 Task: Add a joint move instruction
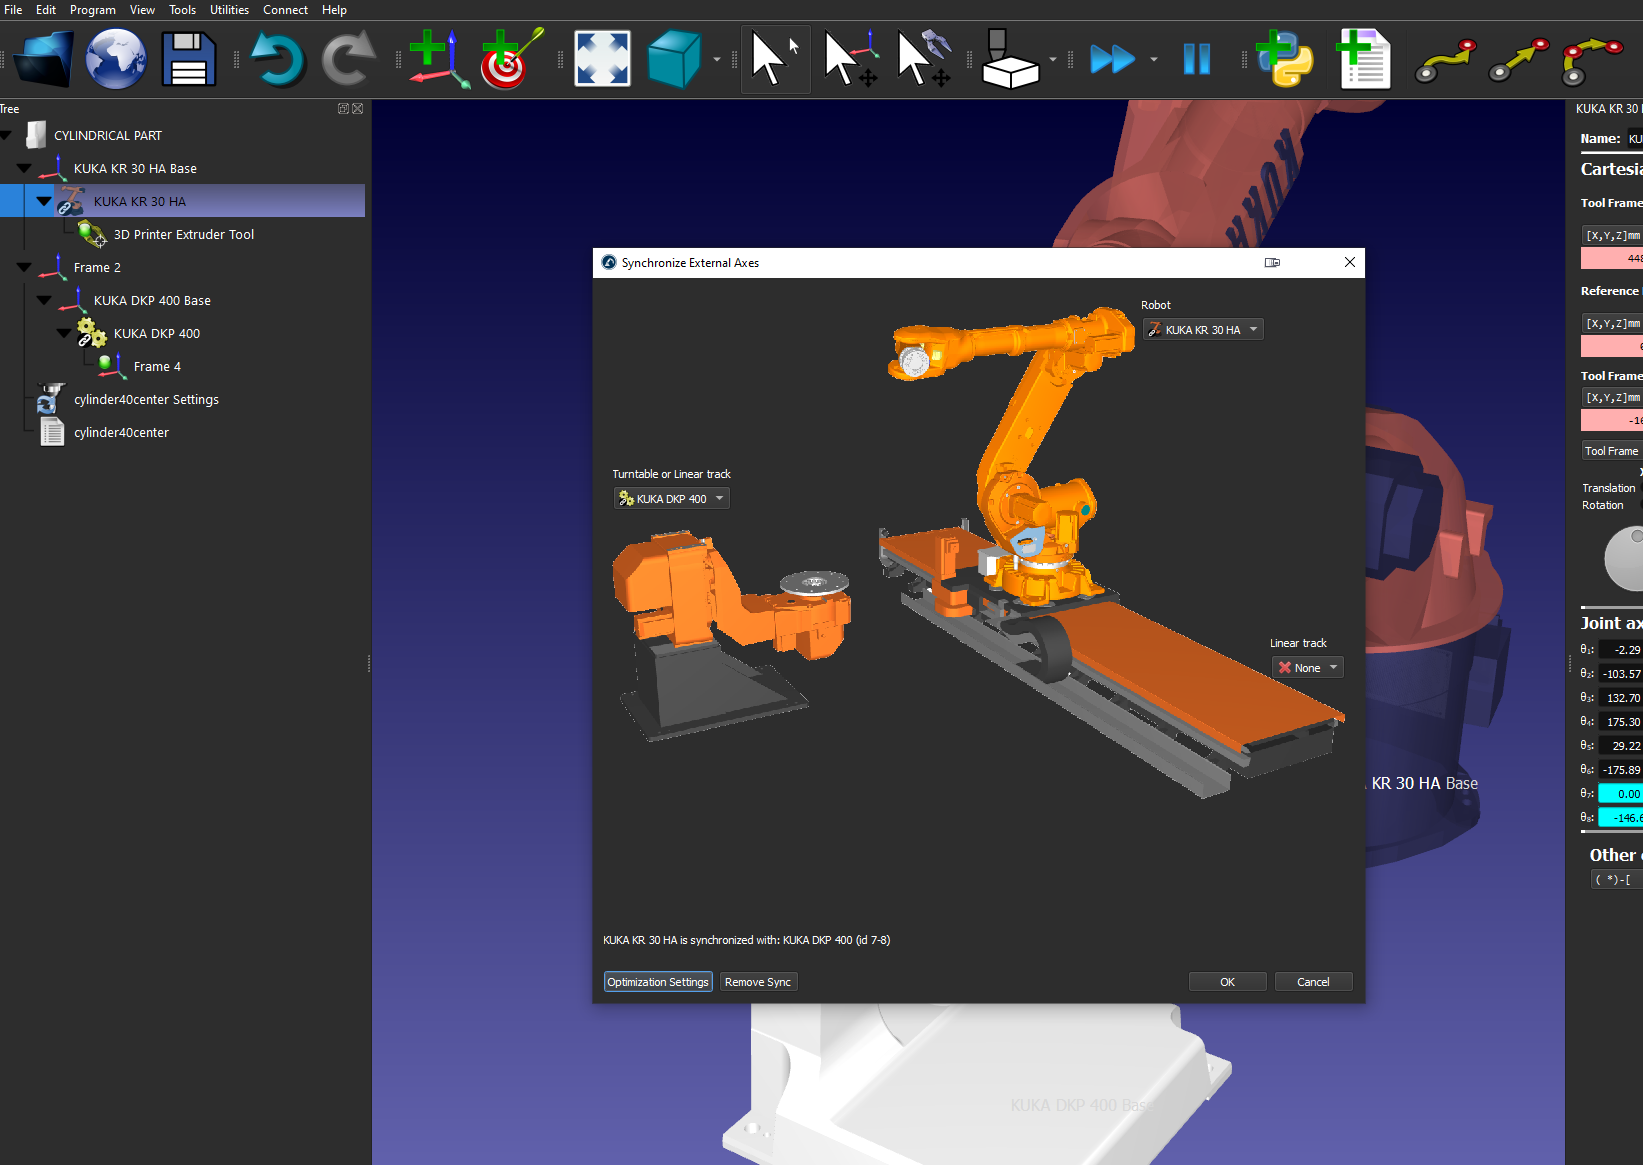pyautogui.click(x=1446, y=60)
